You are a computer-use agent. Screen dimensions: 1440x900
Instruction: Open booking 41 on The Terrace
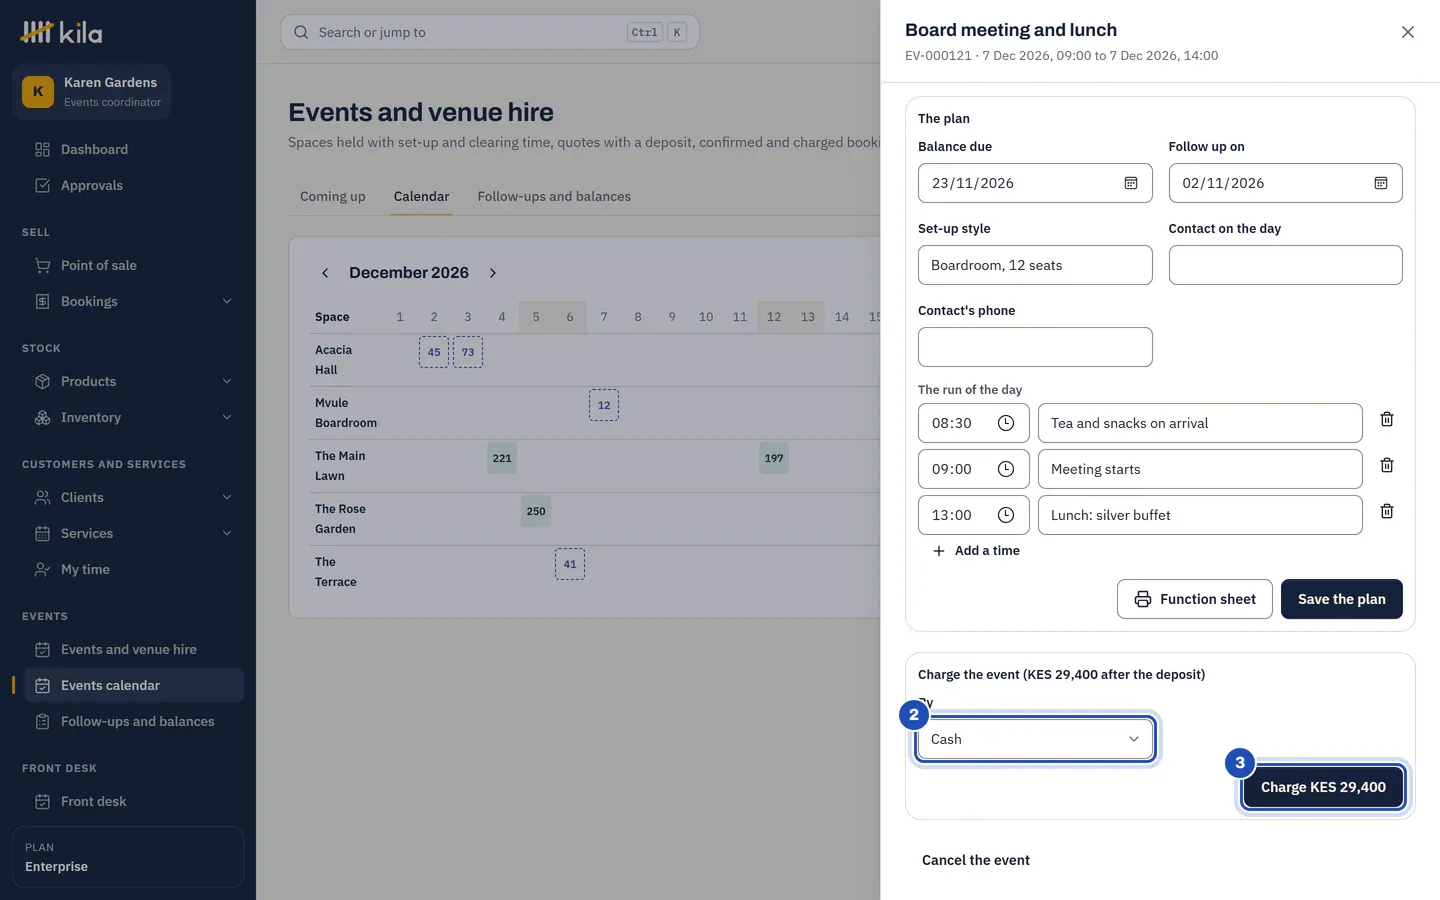(x=570, y=564)
